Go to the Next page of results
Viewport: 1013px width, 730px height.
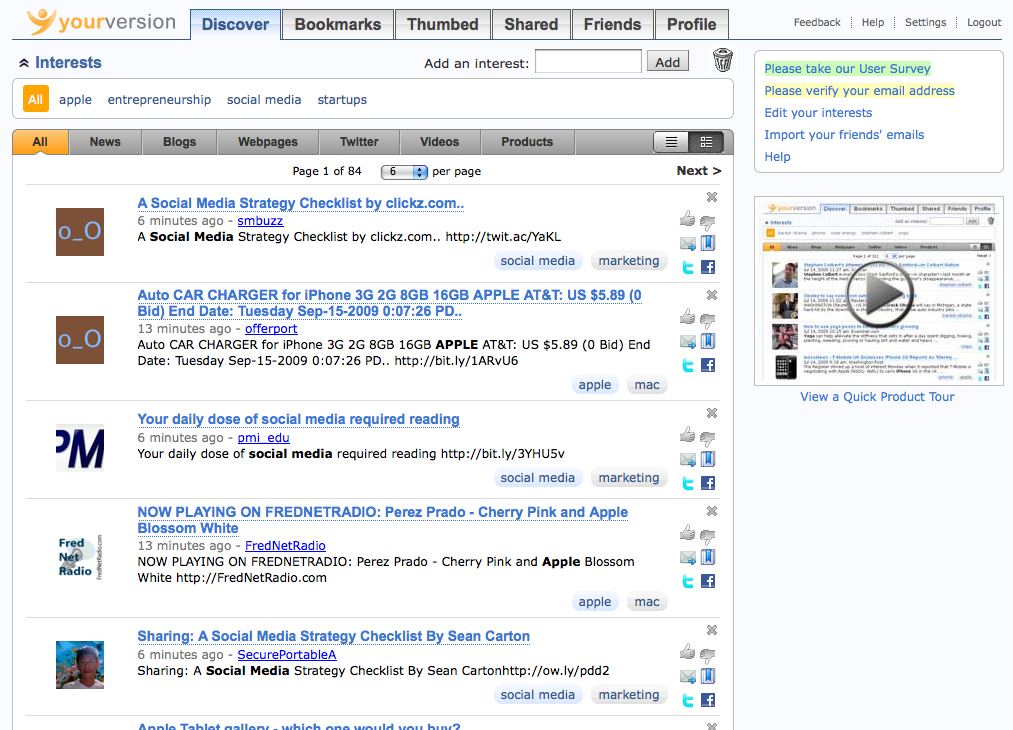[x=698, y=171]
